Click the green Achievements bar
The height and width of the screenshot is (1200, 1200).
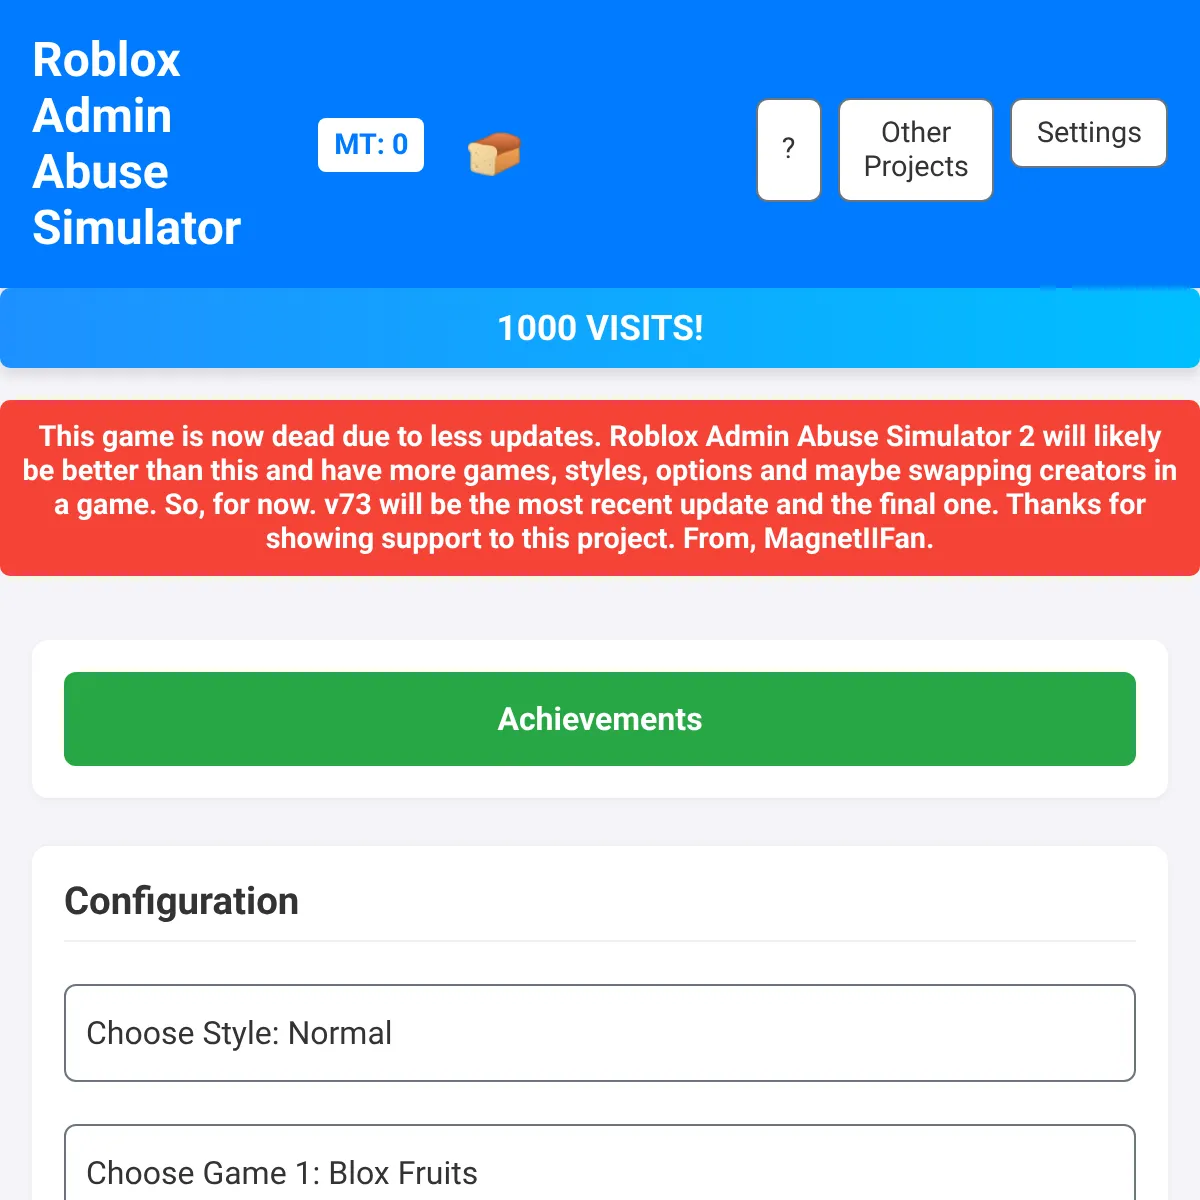coord(600,719)
